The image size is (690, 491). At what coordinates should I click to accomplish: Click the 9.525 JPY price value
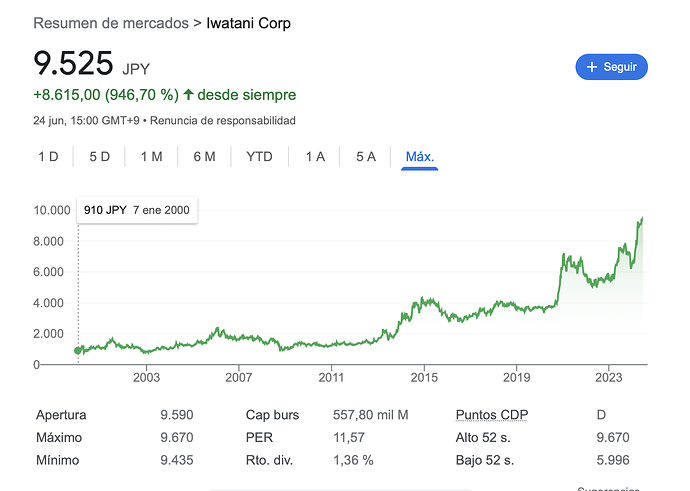pyautogui.click(x=74, y=64)
